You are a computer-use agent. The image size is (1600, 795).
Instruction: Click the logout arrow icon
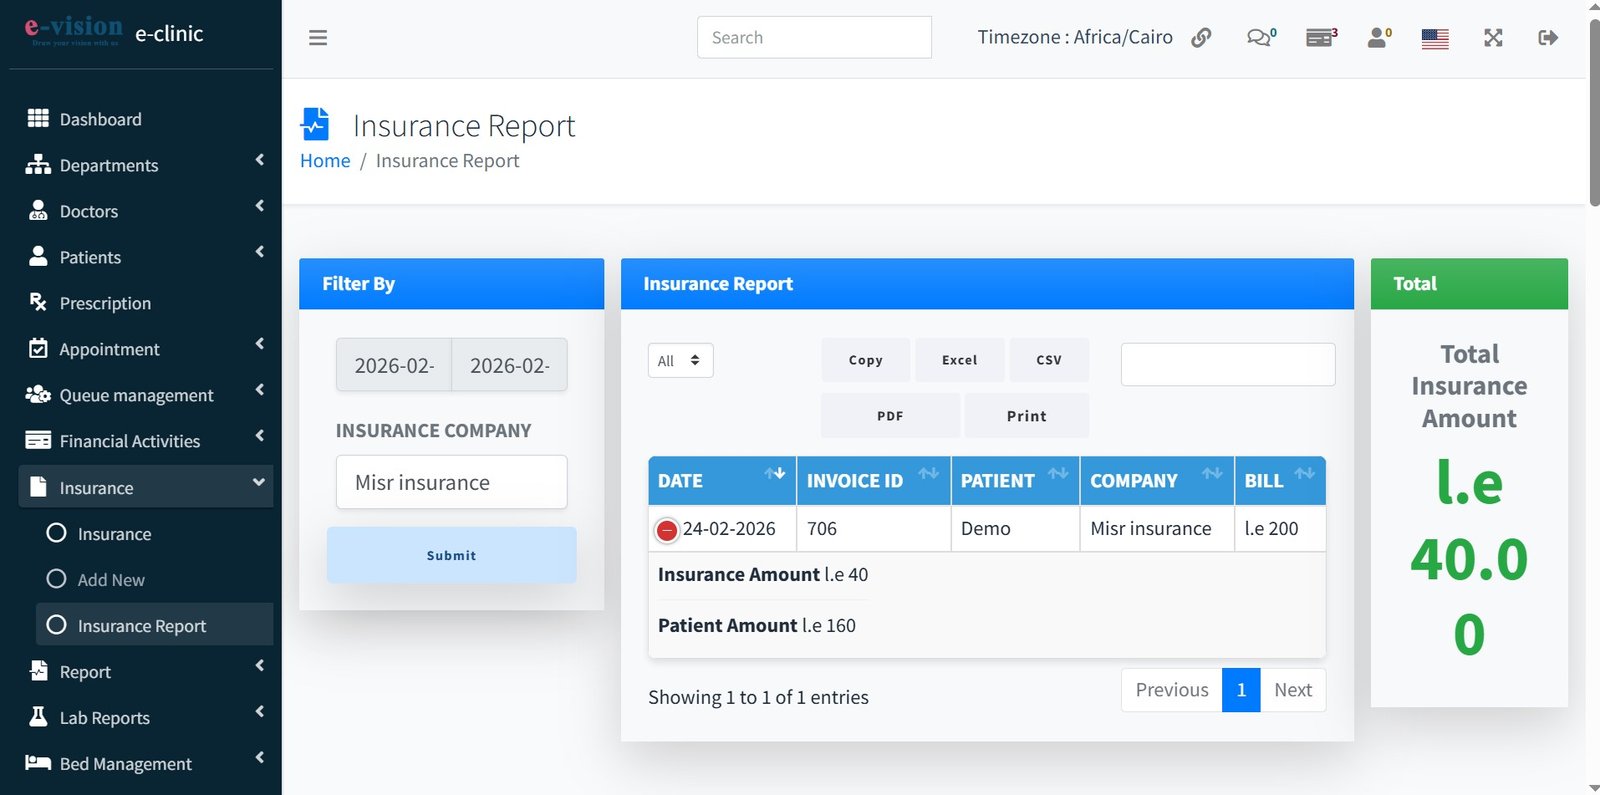pos(1548,38)
